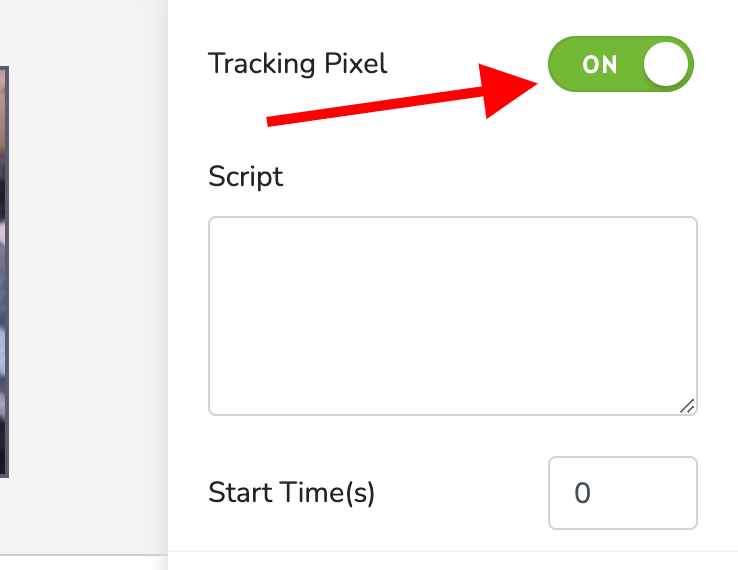Viewport: 738px width, 570px height.
Task: Select the video preview at left edge
Action: point(4,272)
